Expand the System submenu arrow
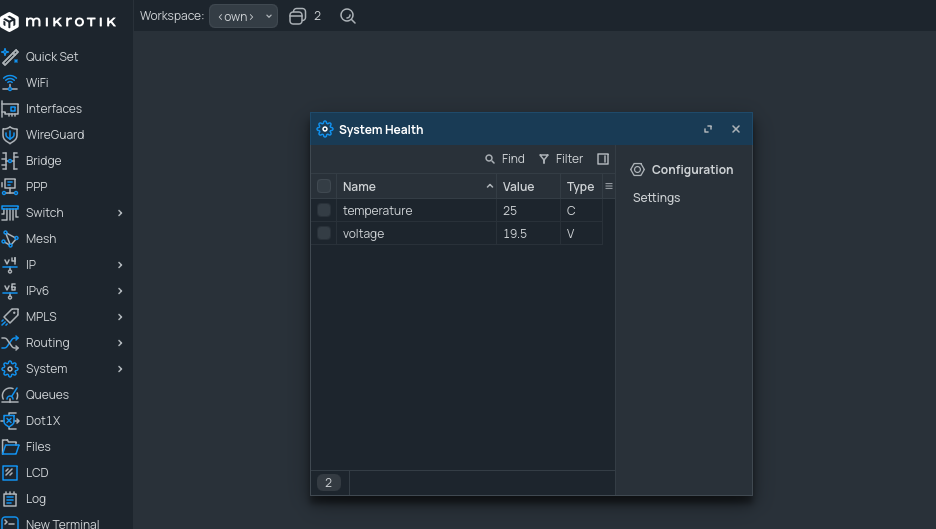 pyautogui.click(x=120, y=369)
